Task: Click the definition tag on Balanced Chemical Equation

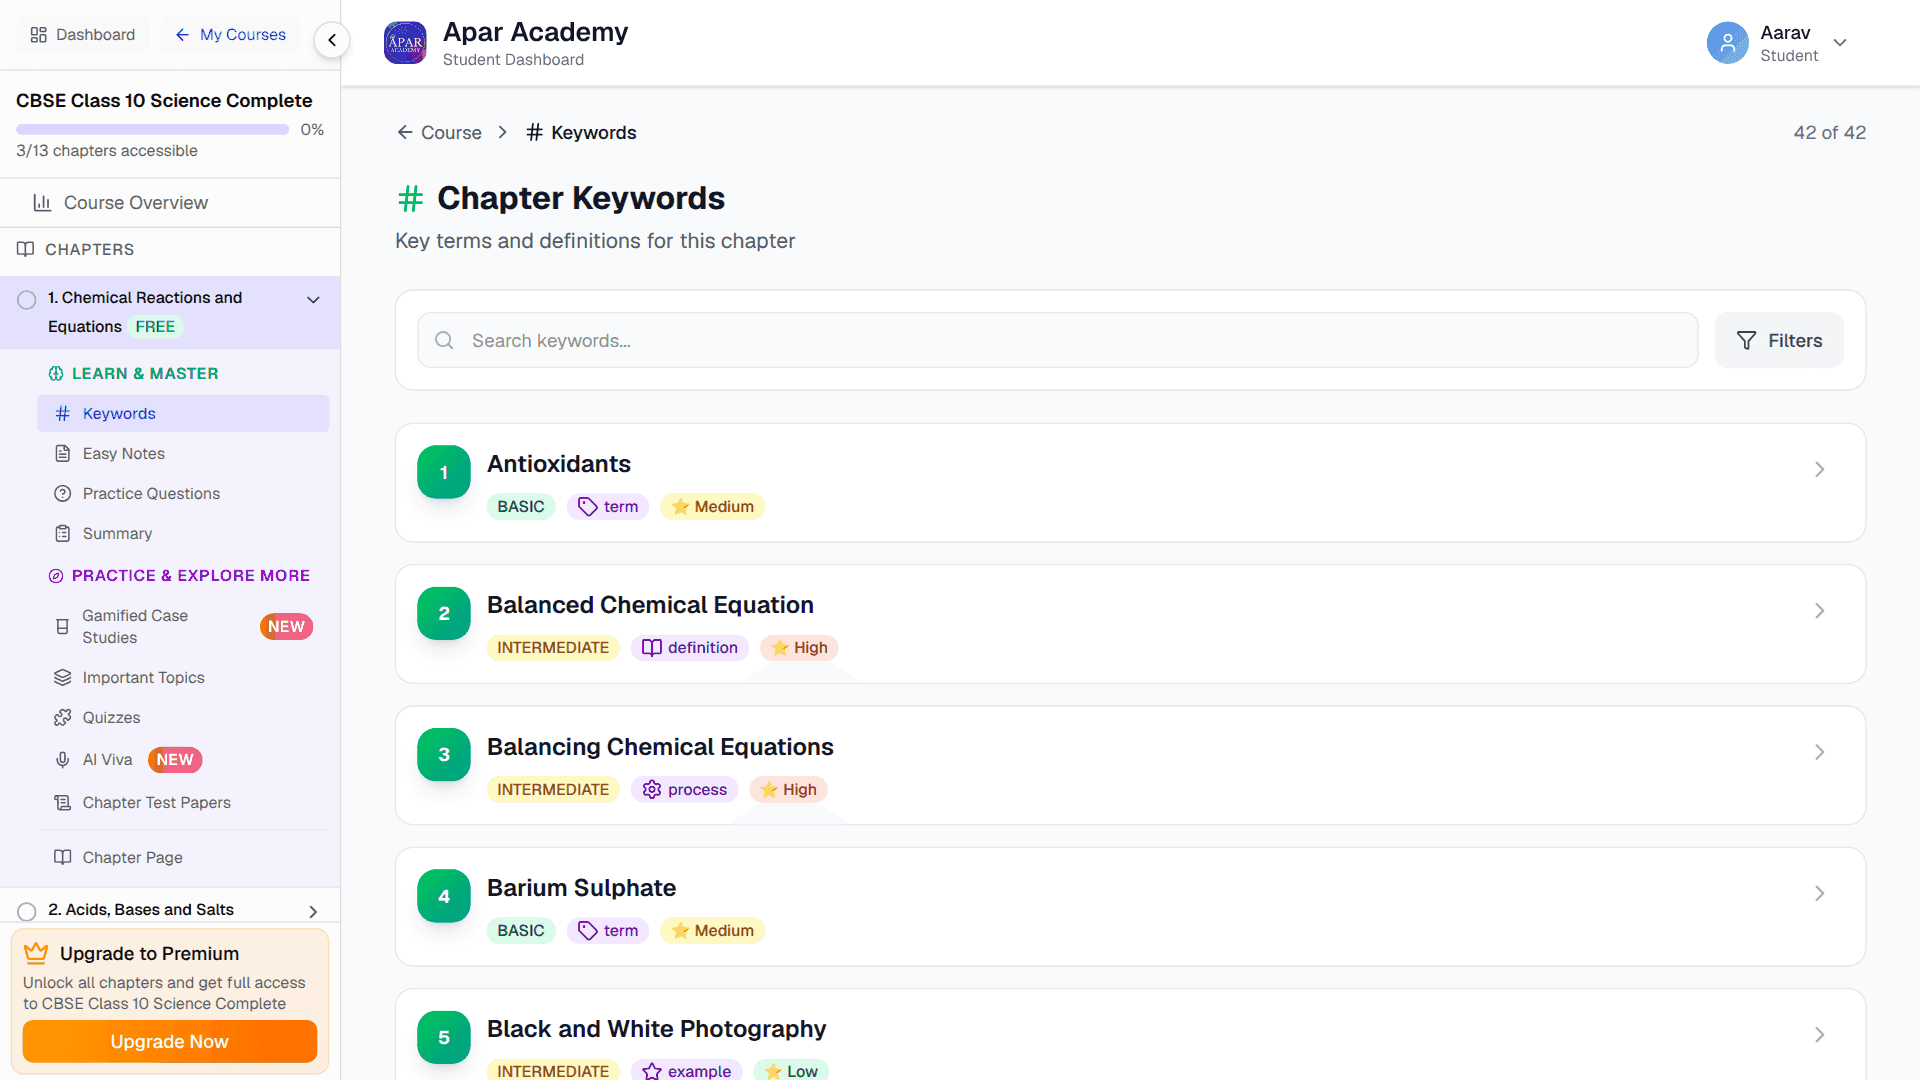Action: [690, 648]
